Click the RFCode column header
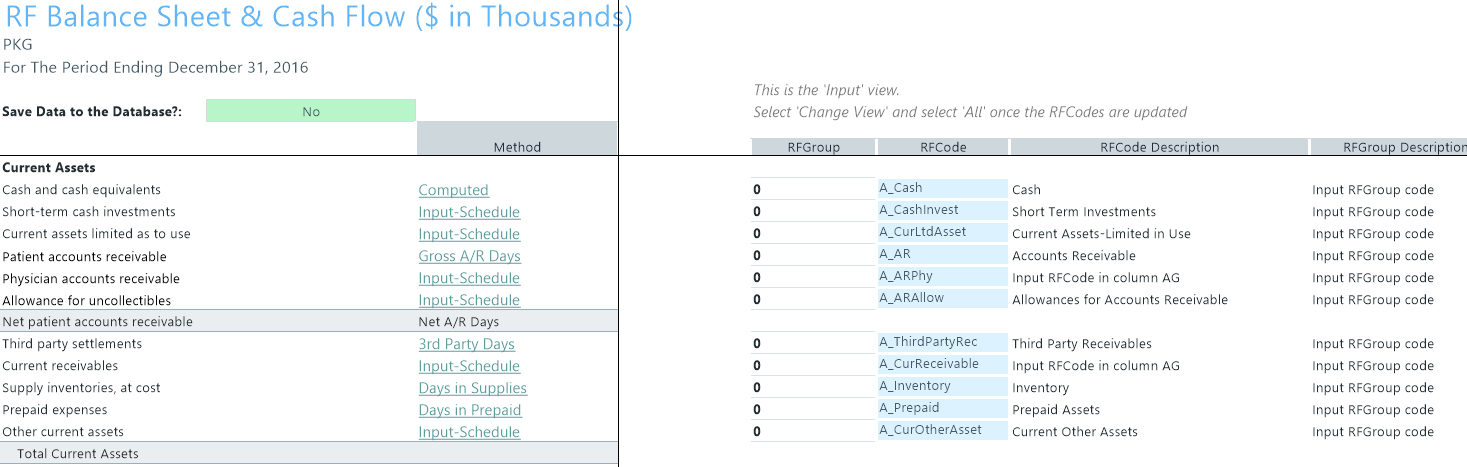 [x=943, y=147]
